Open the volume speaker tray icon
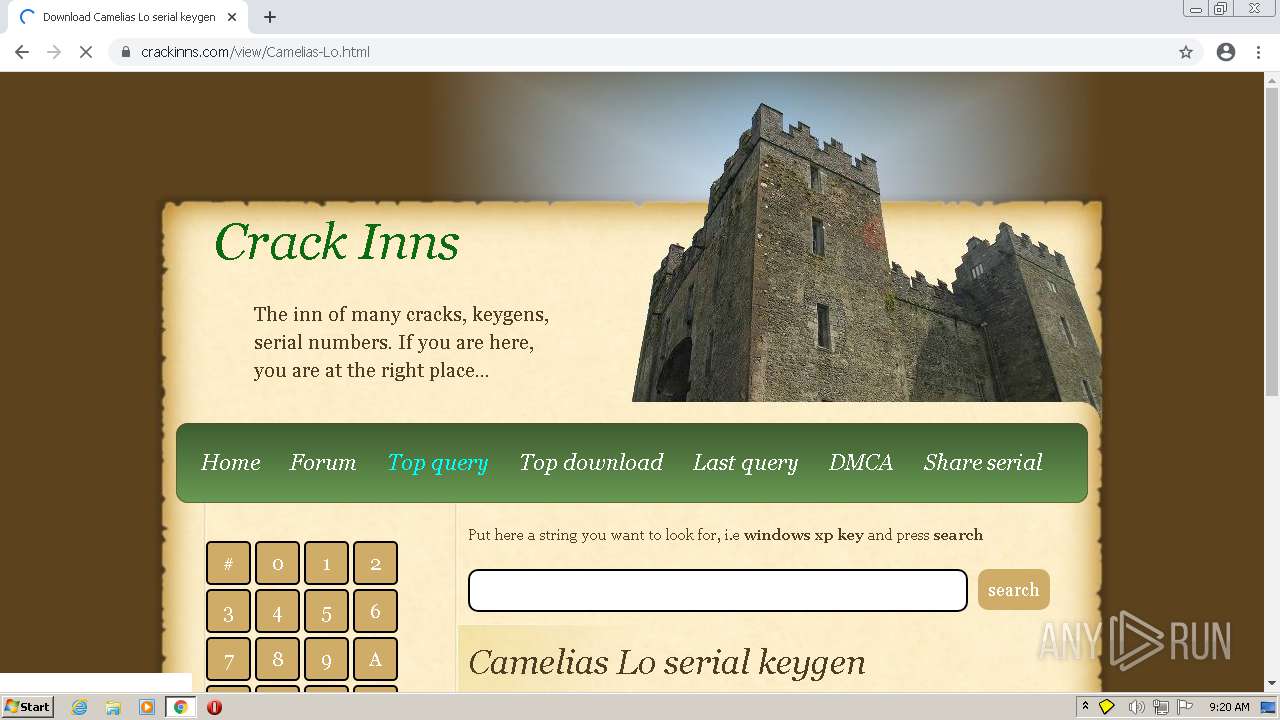The image size is (1280, 720). [1136, 707]
